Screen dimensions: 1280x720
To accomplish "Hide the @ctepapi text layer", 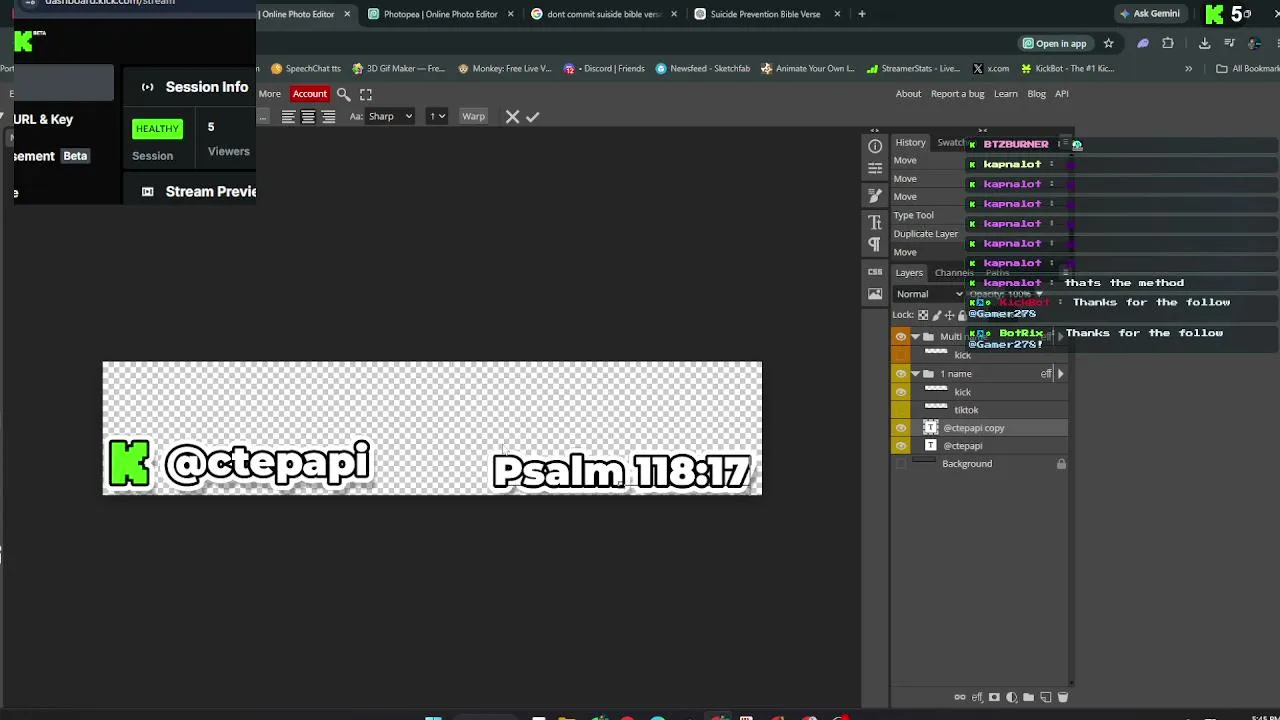I will coord(901,446).
